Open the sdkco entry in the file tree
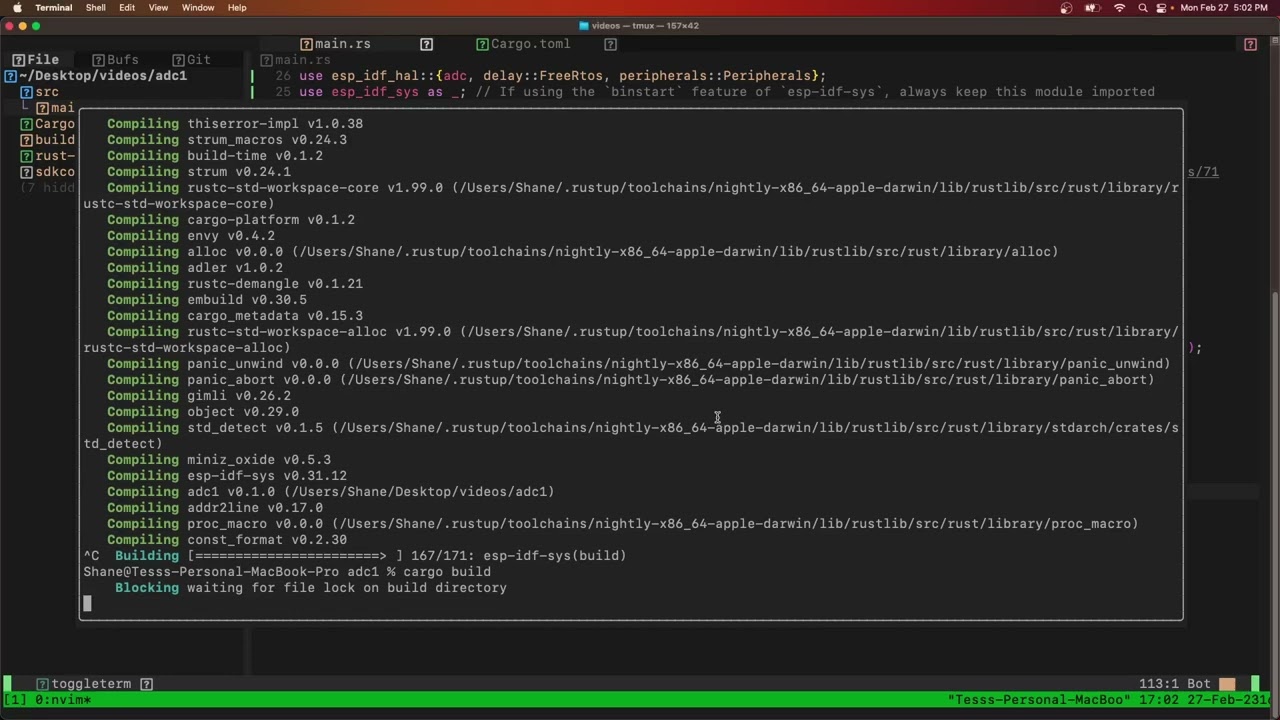Viewport: 1280px width, 720px height. [48, 172]
